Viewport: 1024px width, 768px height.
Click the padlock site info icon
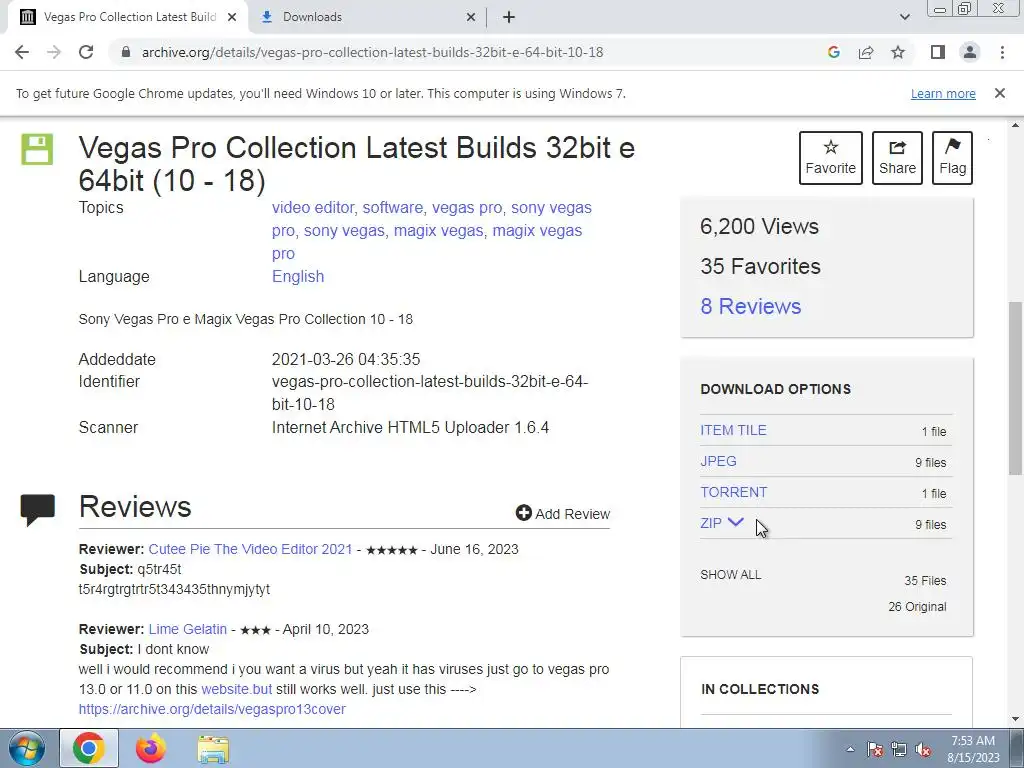tap(126, 52)
